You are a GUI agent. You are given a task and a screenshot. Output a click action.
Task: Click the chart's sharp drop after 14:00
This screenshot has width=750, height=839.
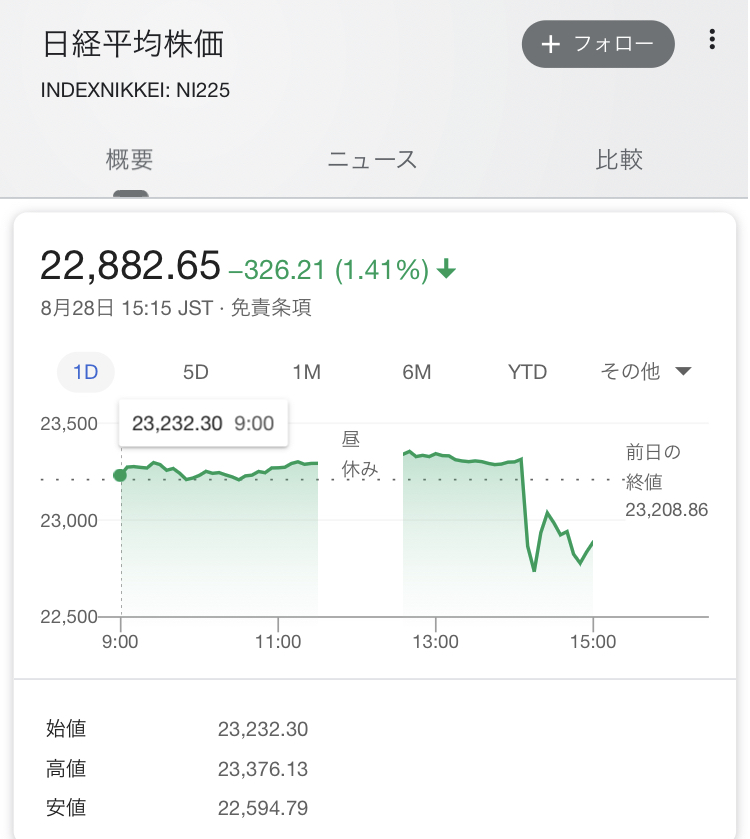[x=526, y=510]
